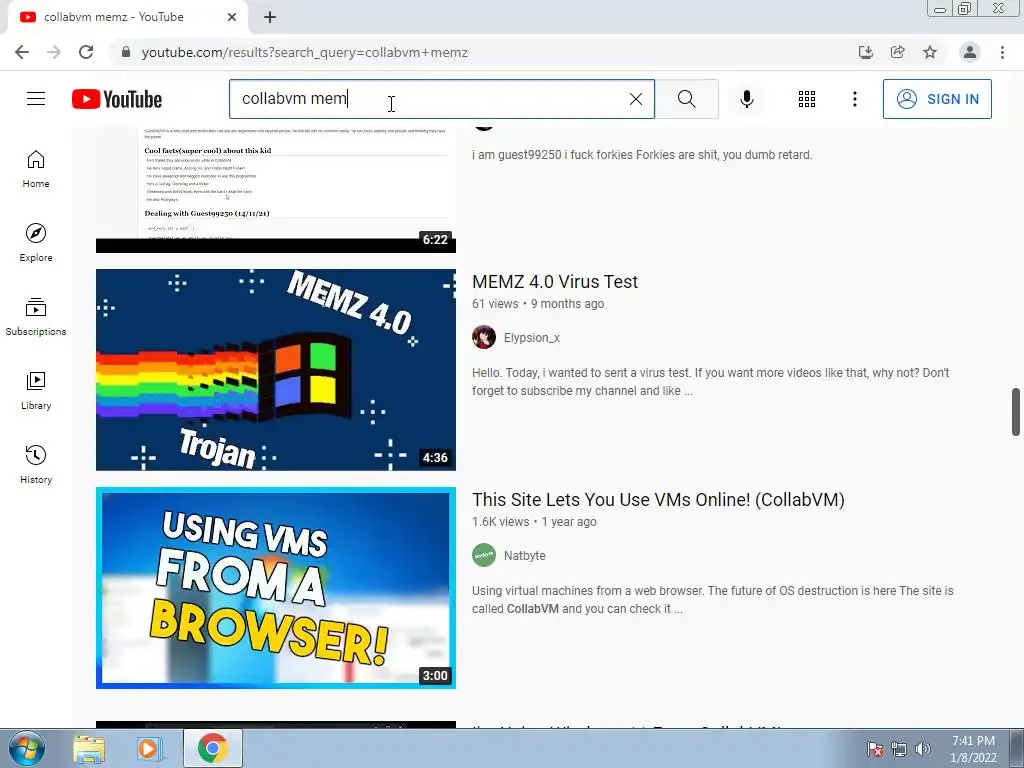Open the Windows Start menu
Viewport: 1024px width, 768px height.
click(25, 748)
